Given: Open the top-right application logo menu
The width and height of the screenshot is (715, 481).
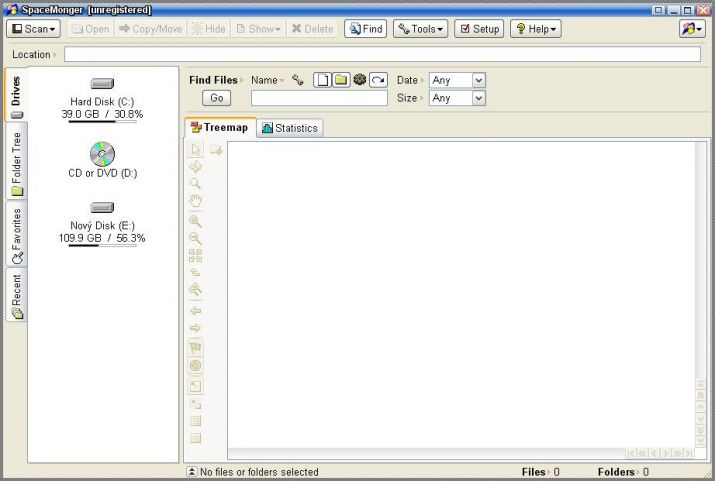Looking at the screenshot, I should coord(692,29).
